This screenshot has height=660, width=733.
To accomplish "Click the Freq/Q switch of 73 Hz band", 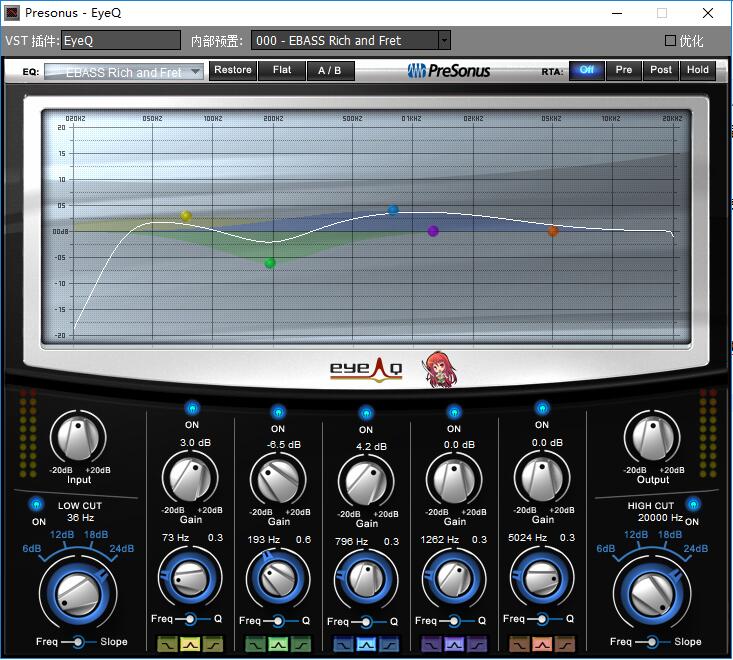I will [x=190, y=619].
